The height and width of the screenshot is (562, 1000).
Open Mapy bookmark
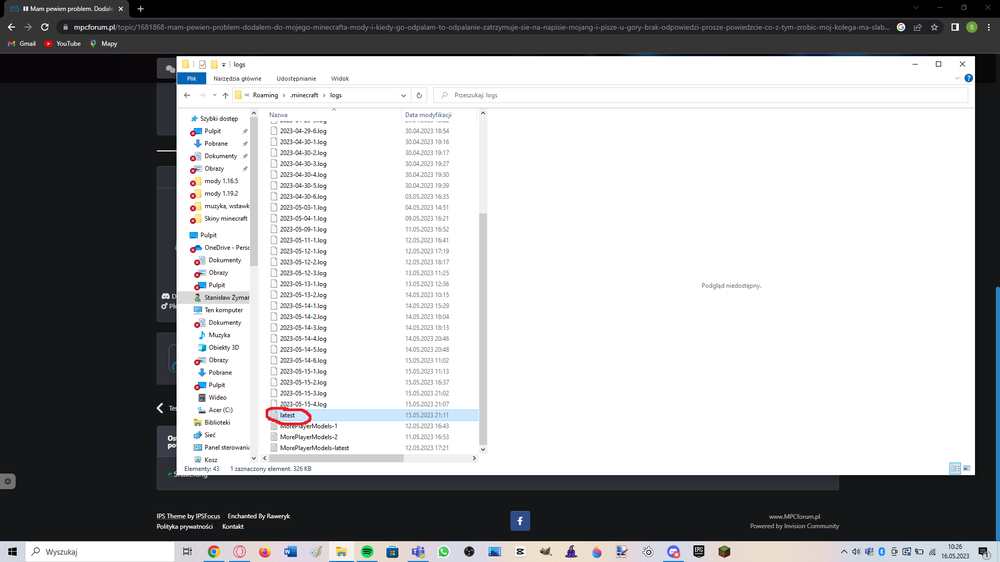coord(103,43)
